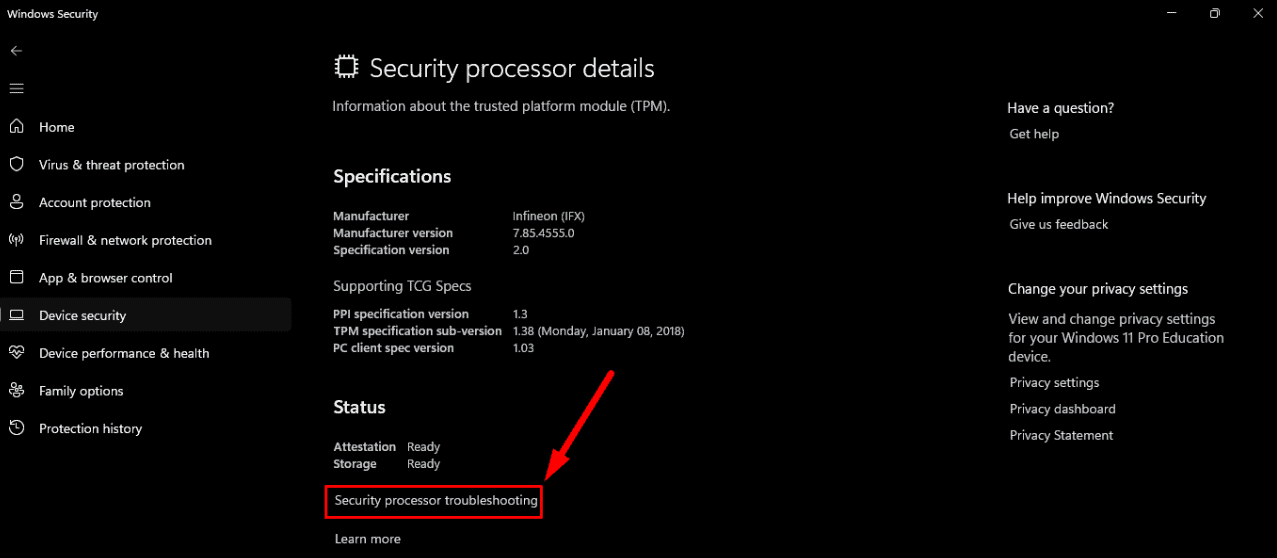
Task: Click the Home house icon
Action: (x=16, y=127)
